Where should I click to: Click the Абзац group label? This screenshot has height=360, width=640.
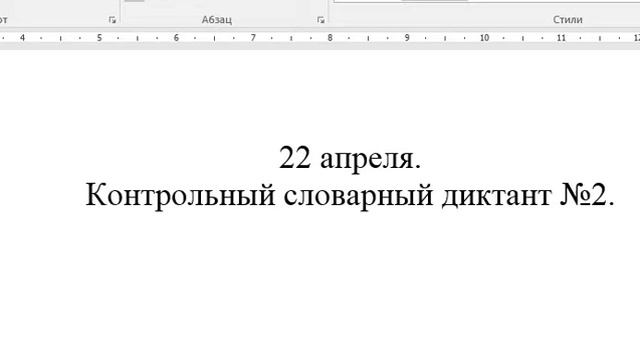217,20
